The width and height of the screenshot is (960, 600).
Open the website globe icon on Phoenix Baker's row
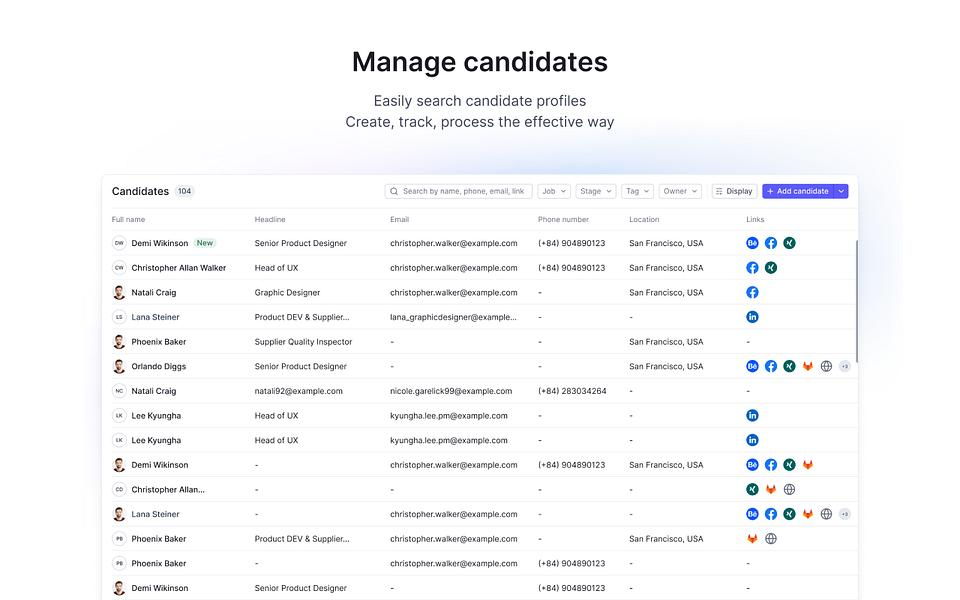pos(770,538)
